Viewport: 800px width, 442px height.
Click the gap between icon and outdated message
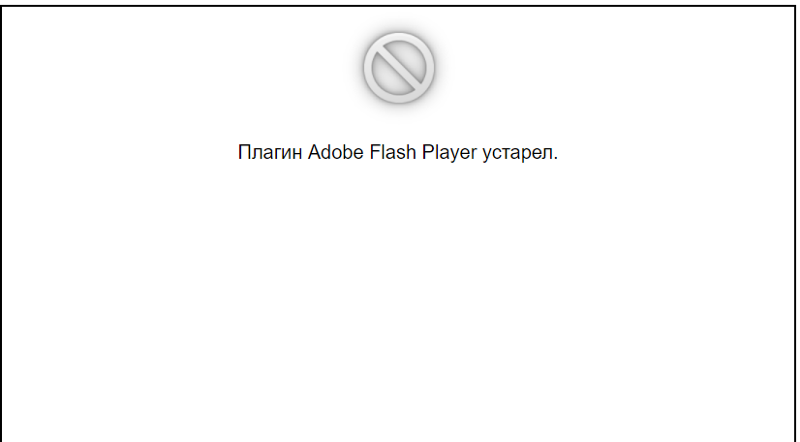click(398, 128)
